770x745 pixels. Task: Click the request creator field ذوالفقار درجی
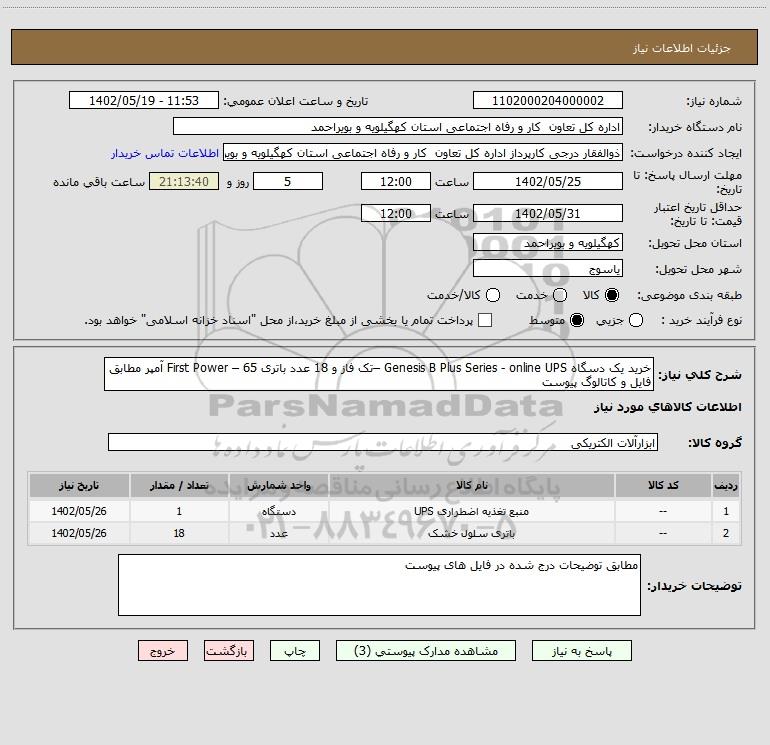point(423,153)
